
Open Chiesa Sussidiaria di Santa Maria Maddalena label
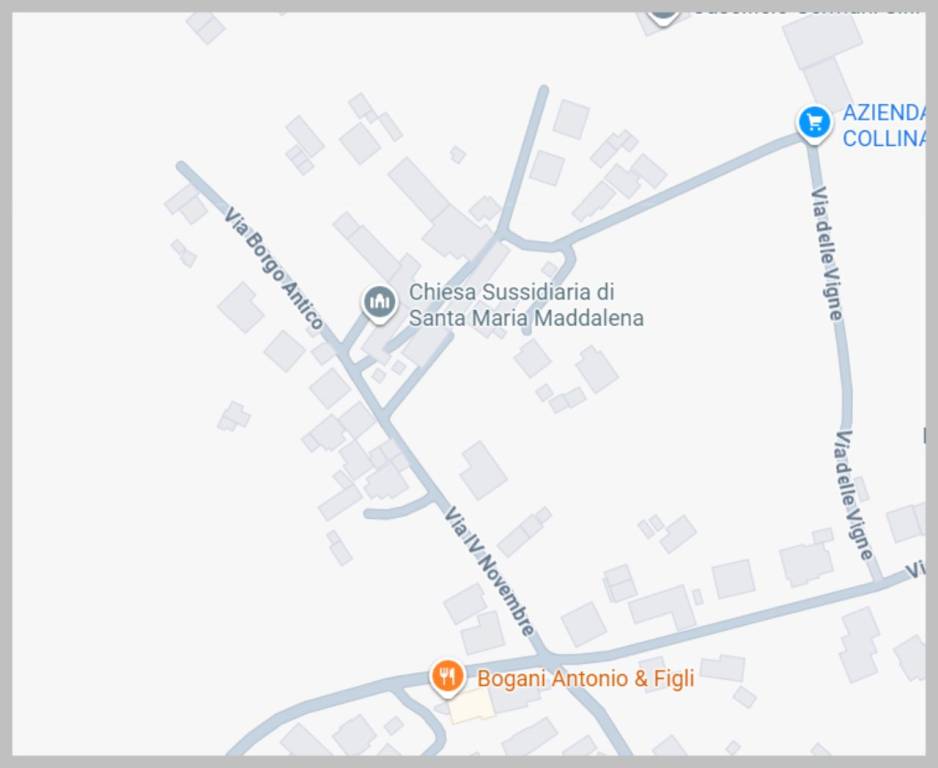526,305
